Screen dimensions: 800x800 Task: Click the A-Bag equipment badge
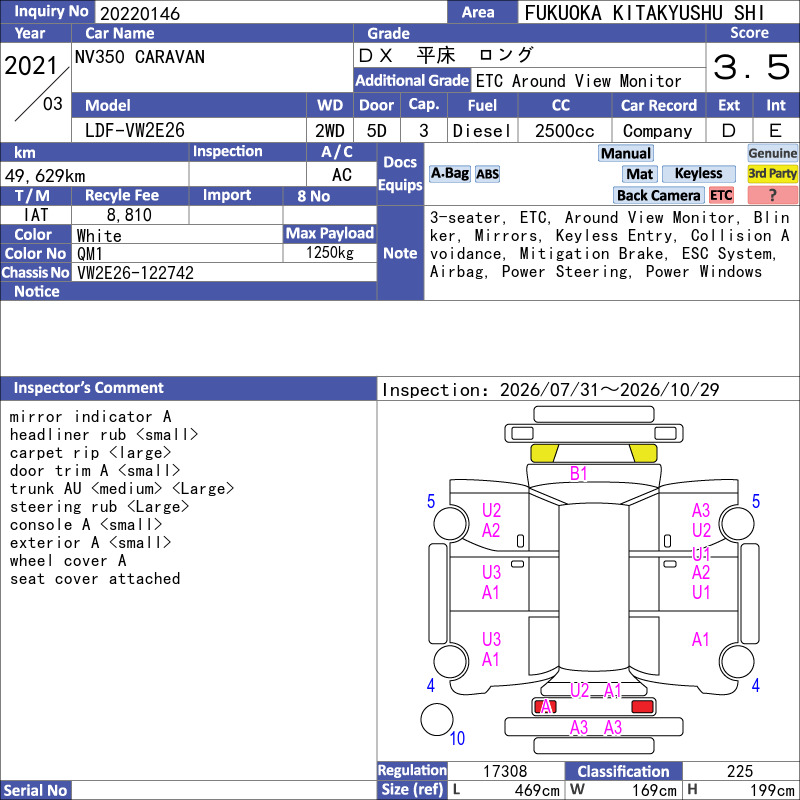(449, 174)
